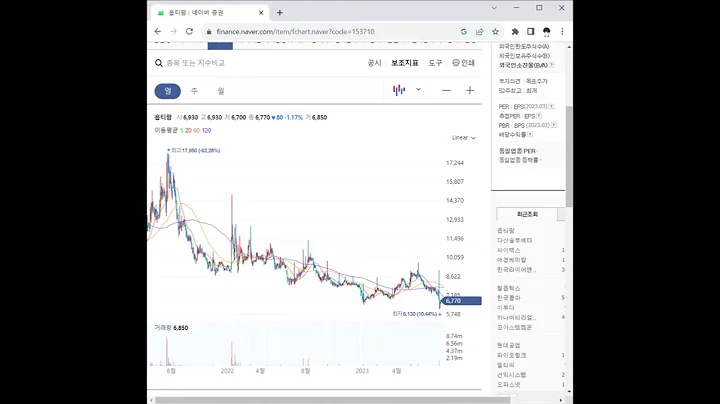Click the scrollbar up arrow at the top right

pyautogui.click(x=569, y=47)
